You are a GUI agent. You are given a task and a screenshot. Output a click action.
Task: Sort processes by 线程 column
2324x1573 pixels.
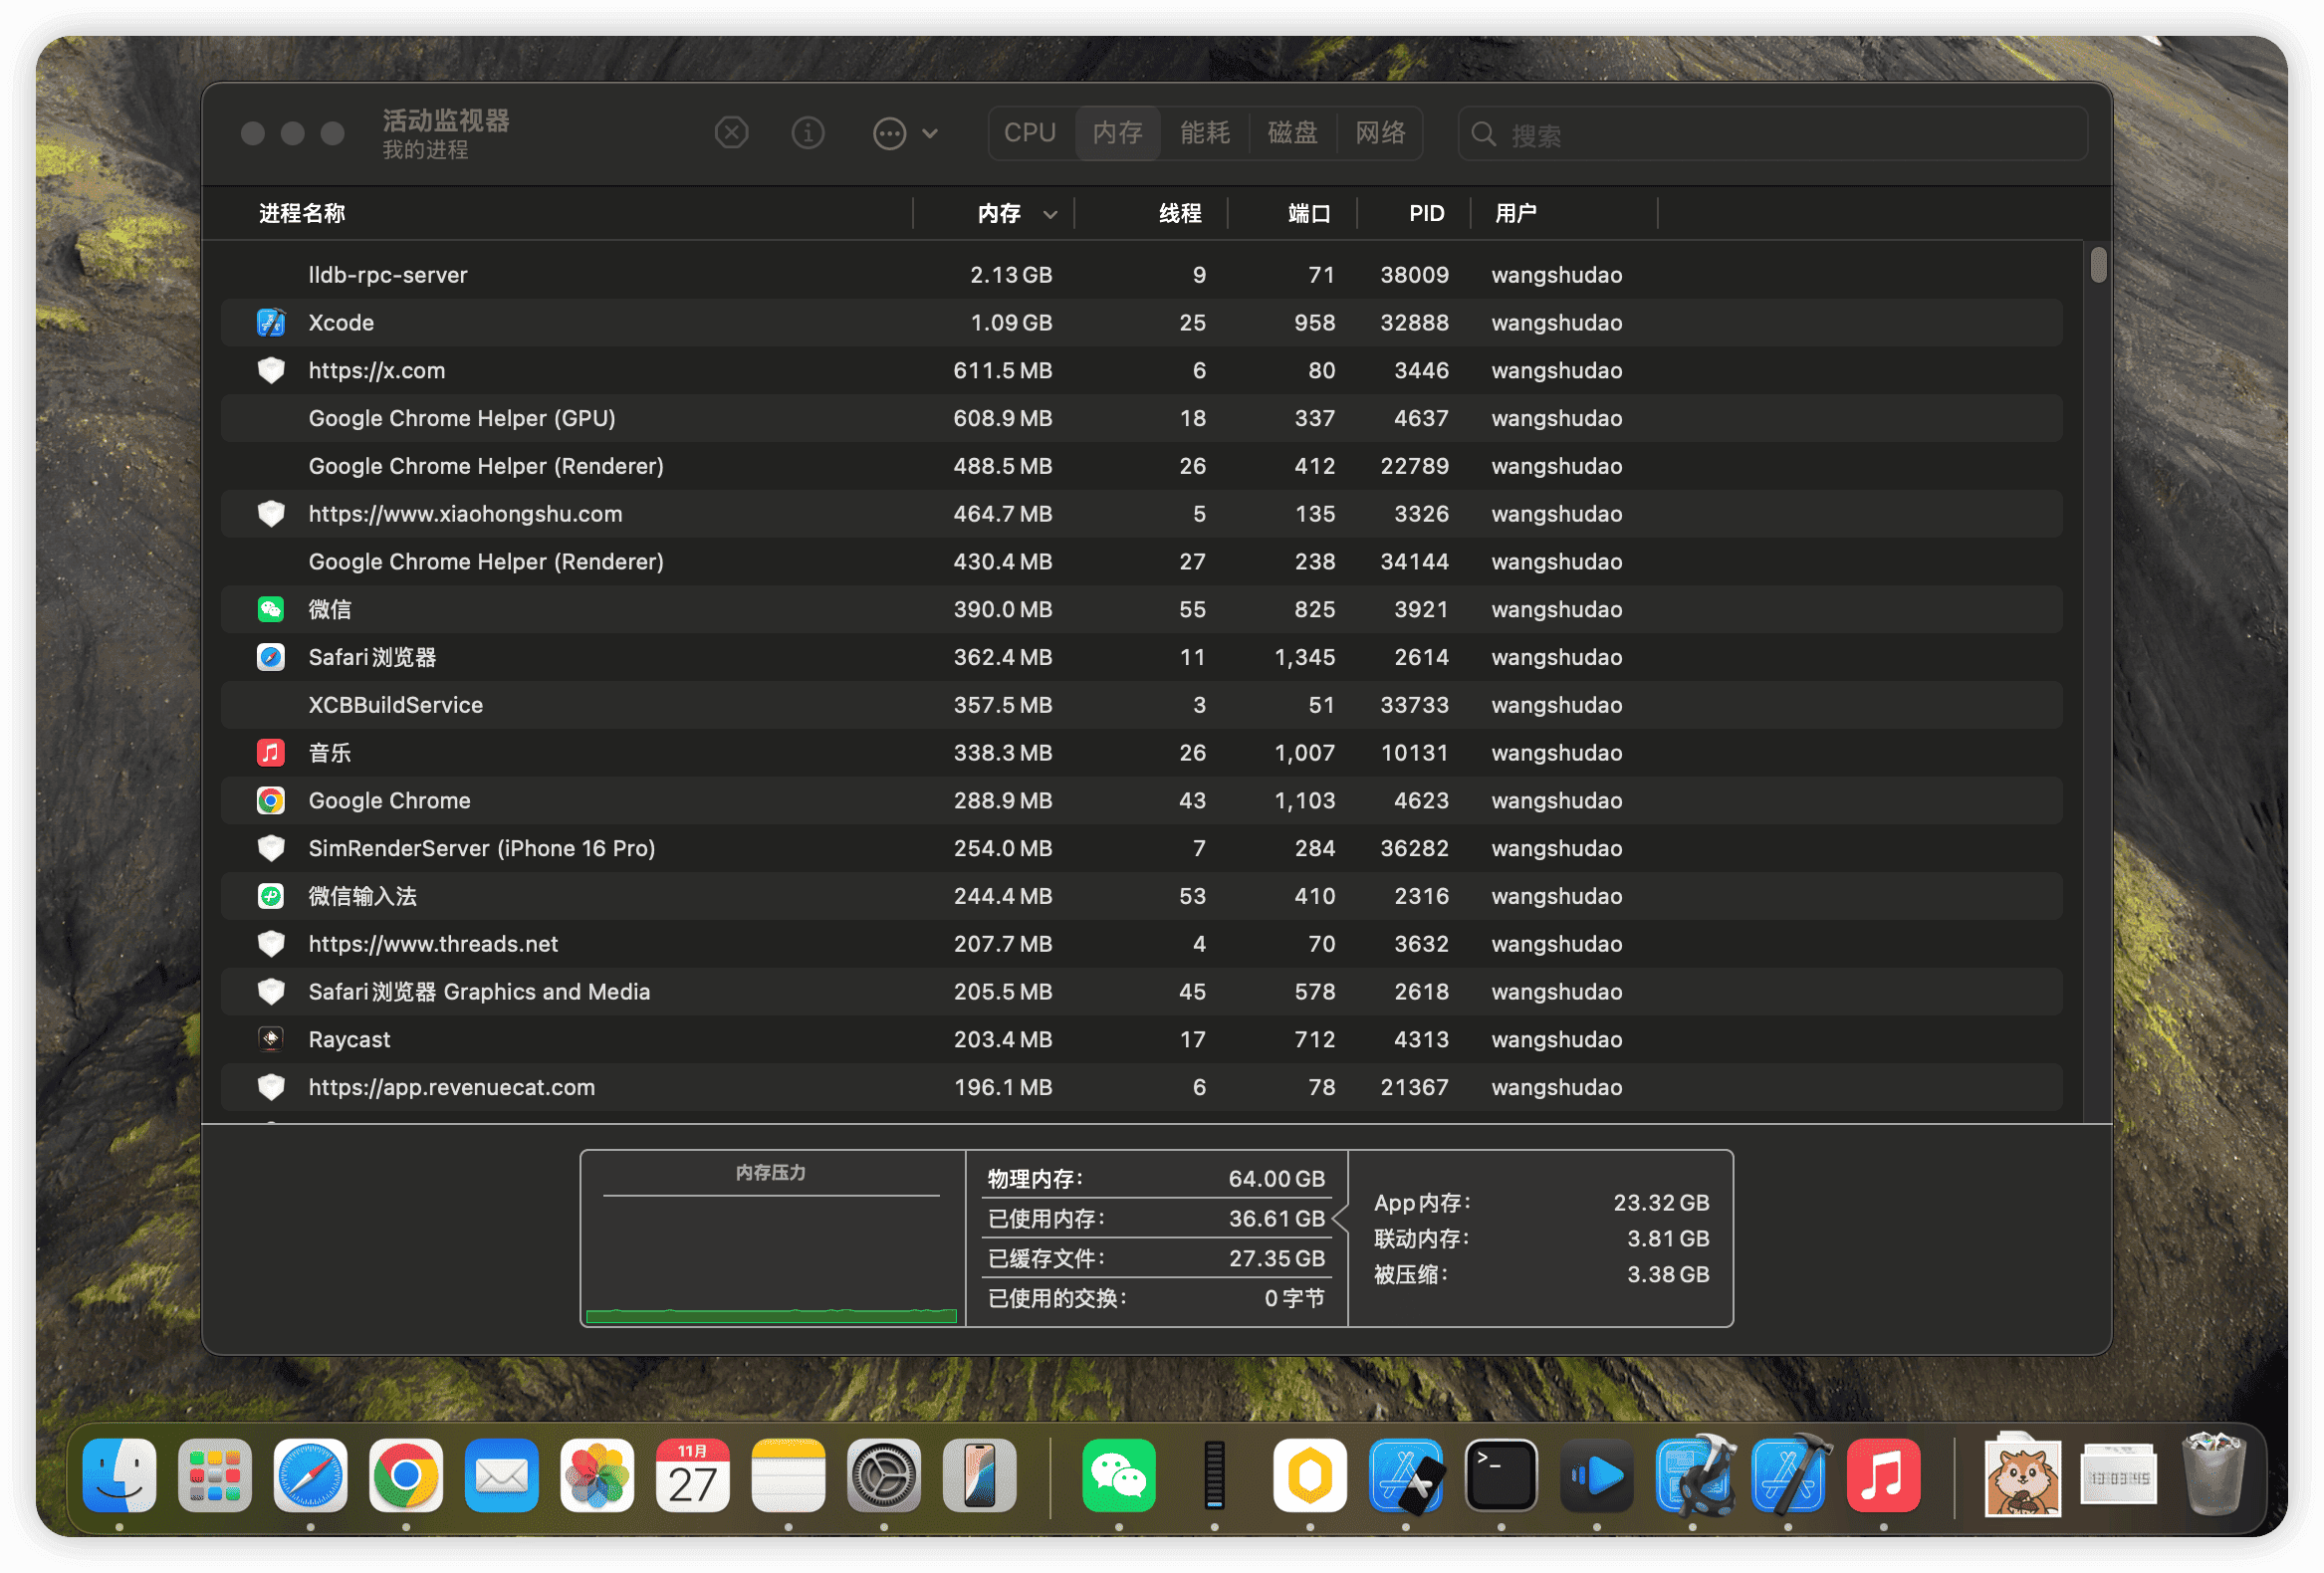(1180, 213)
